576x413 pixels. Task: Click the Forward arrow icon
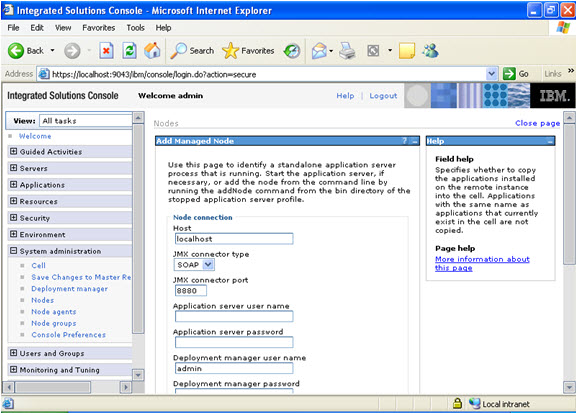click(72, 51)
